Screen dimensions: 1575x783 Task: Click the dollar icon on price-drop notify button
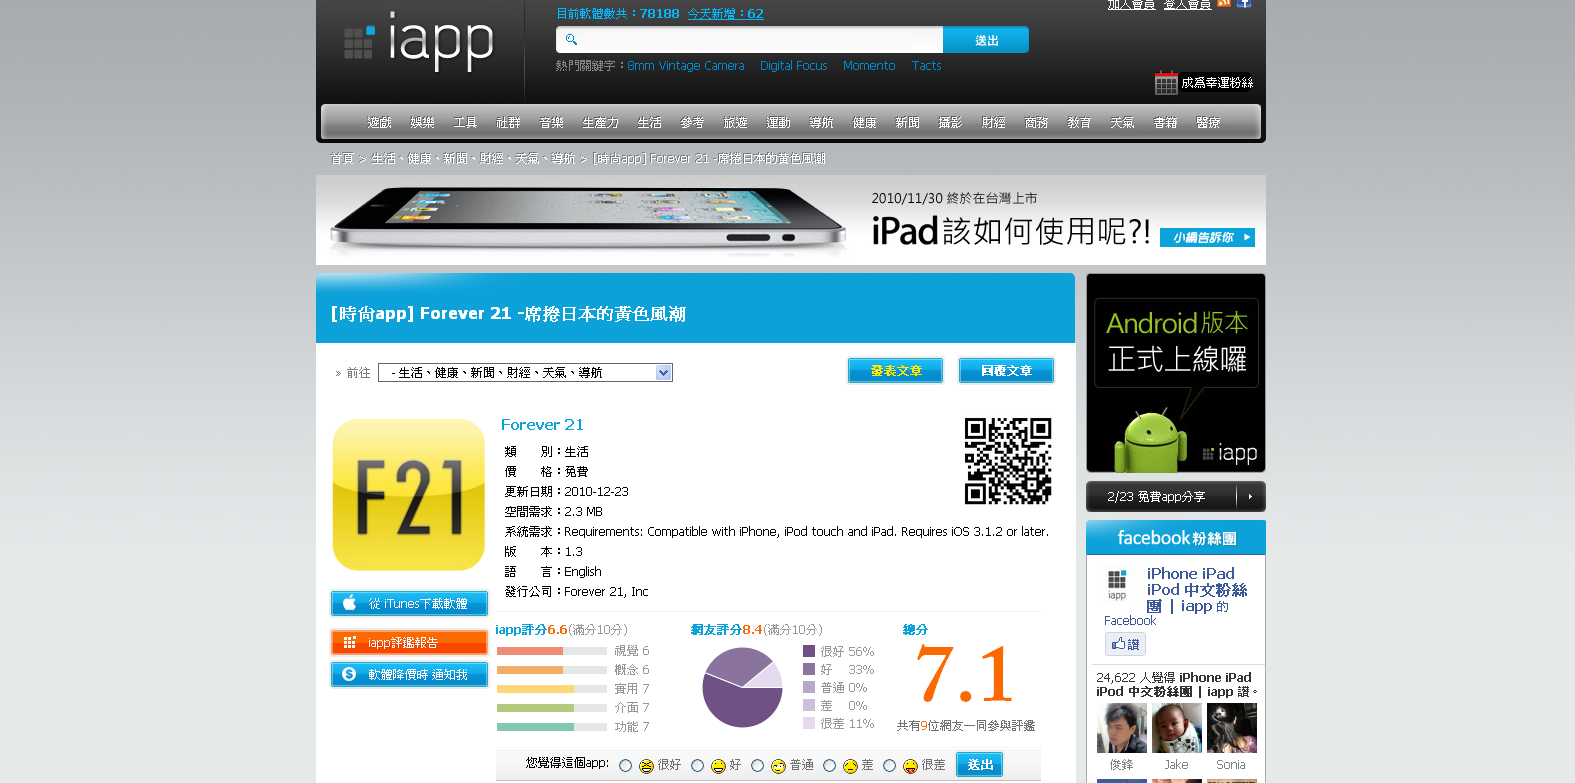(349, 674)
